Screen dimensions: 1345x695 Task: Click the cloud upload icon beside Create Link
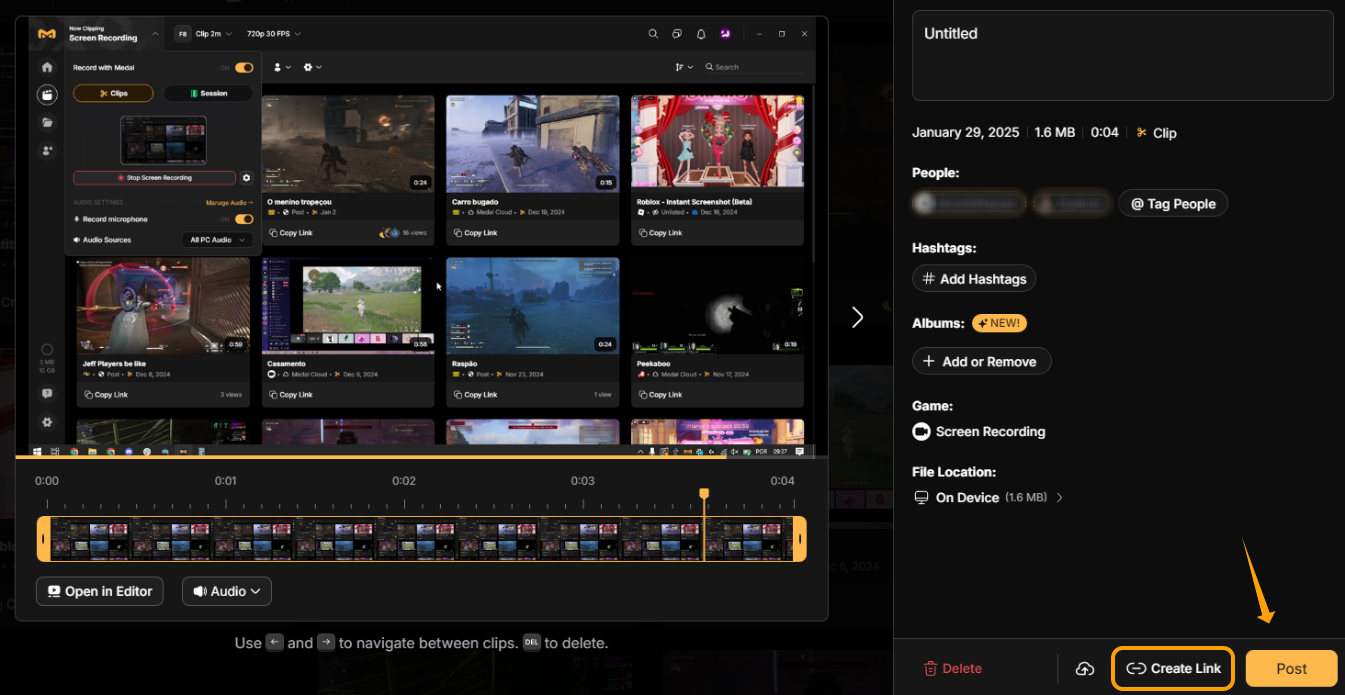tap(1085, 669)
